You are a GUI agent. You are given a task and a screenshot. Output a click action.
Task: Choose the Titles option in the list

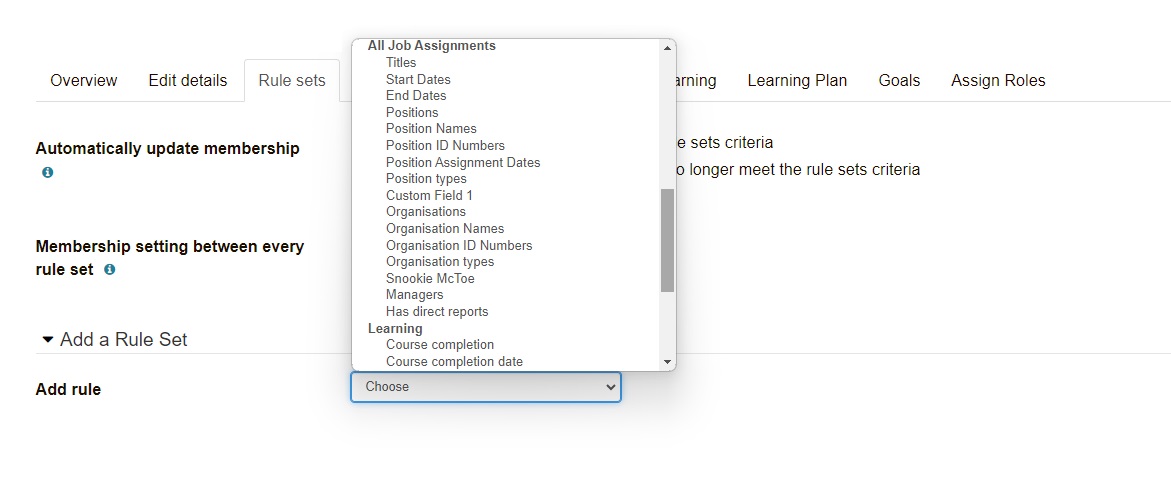[401, 63]
